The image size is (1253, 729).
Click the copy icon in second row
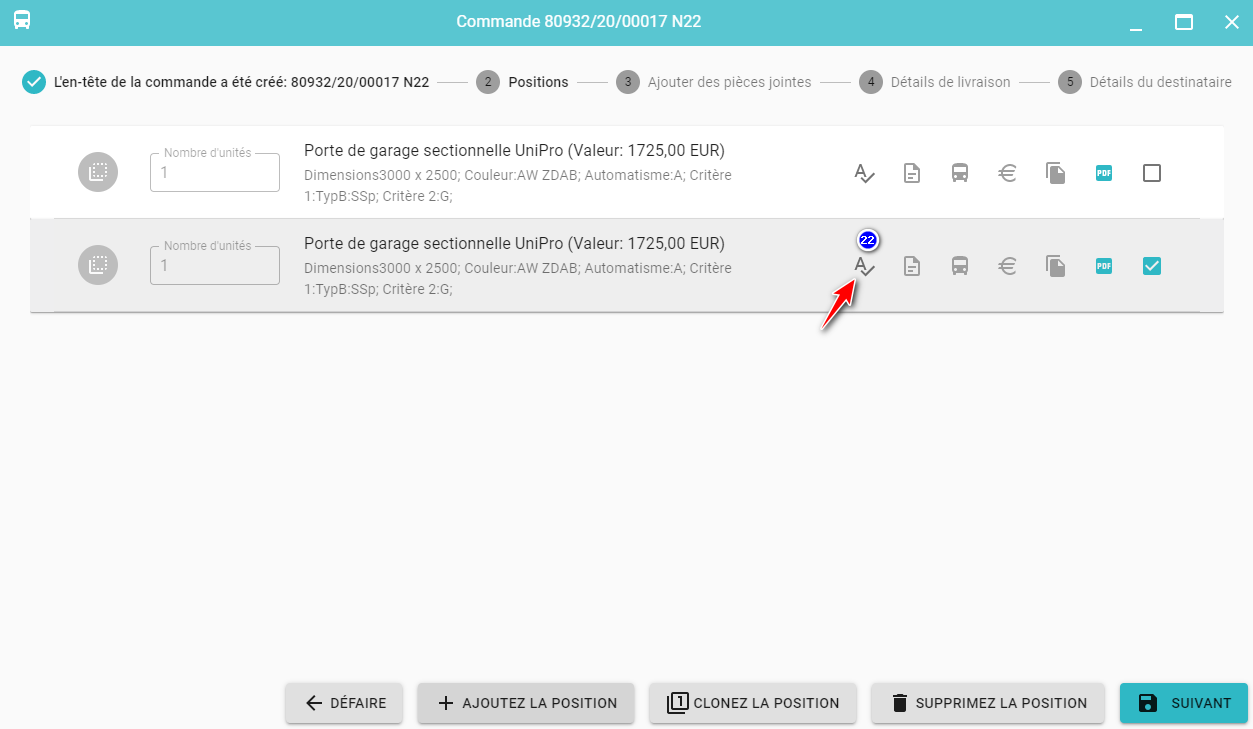click(x=1056, y=266)
